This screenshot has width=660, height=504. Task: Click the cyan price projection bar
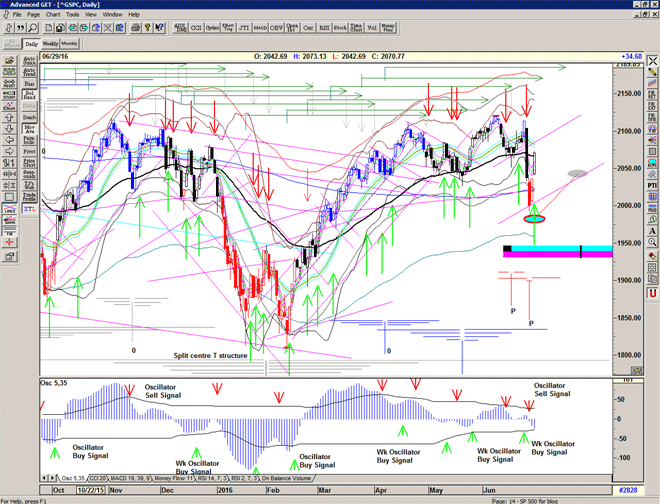click(x=560, y=247)
